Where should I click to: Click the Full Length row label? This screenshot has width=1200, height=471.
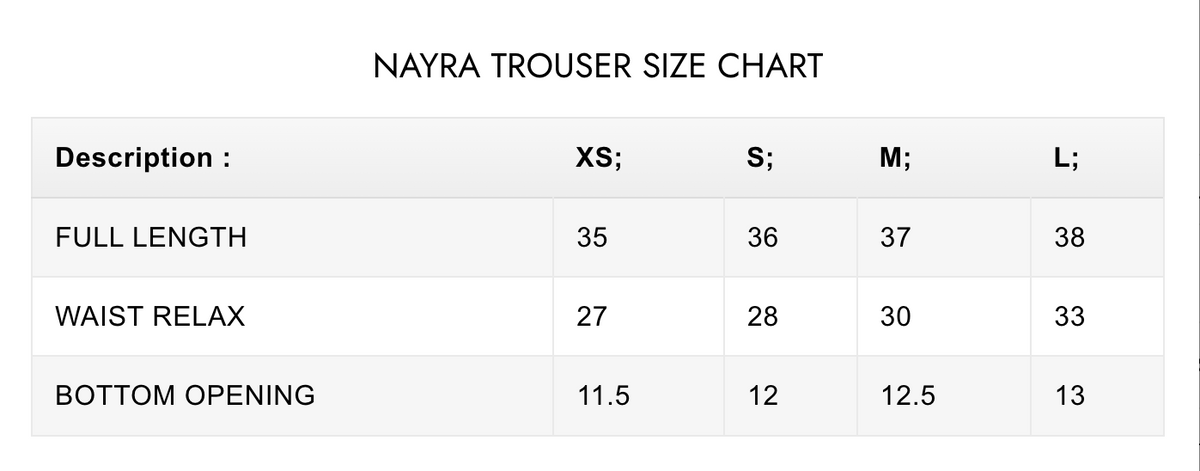[x=151, y=238]
